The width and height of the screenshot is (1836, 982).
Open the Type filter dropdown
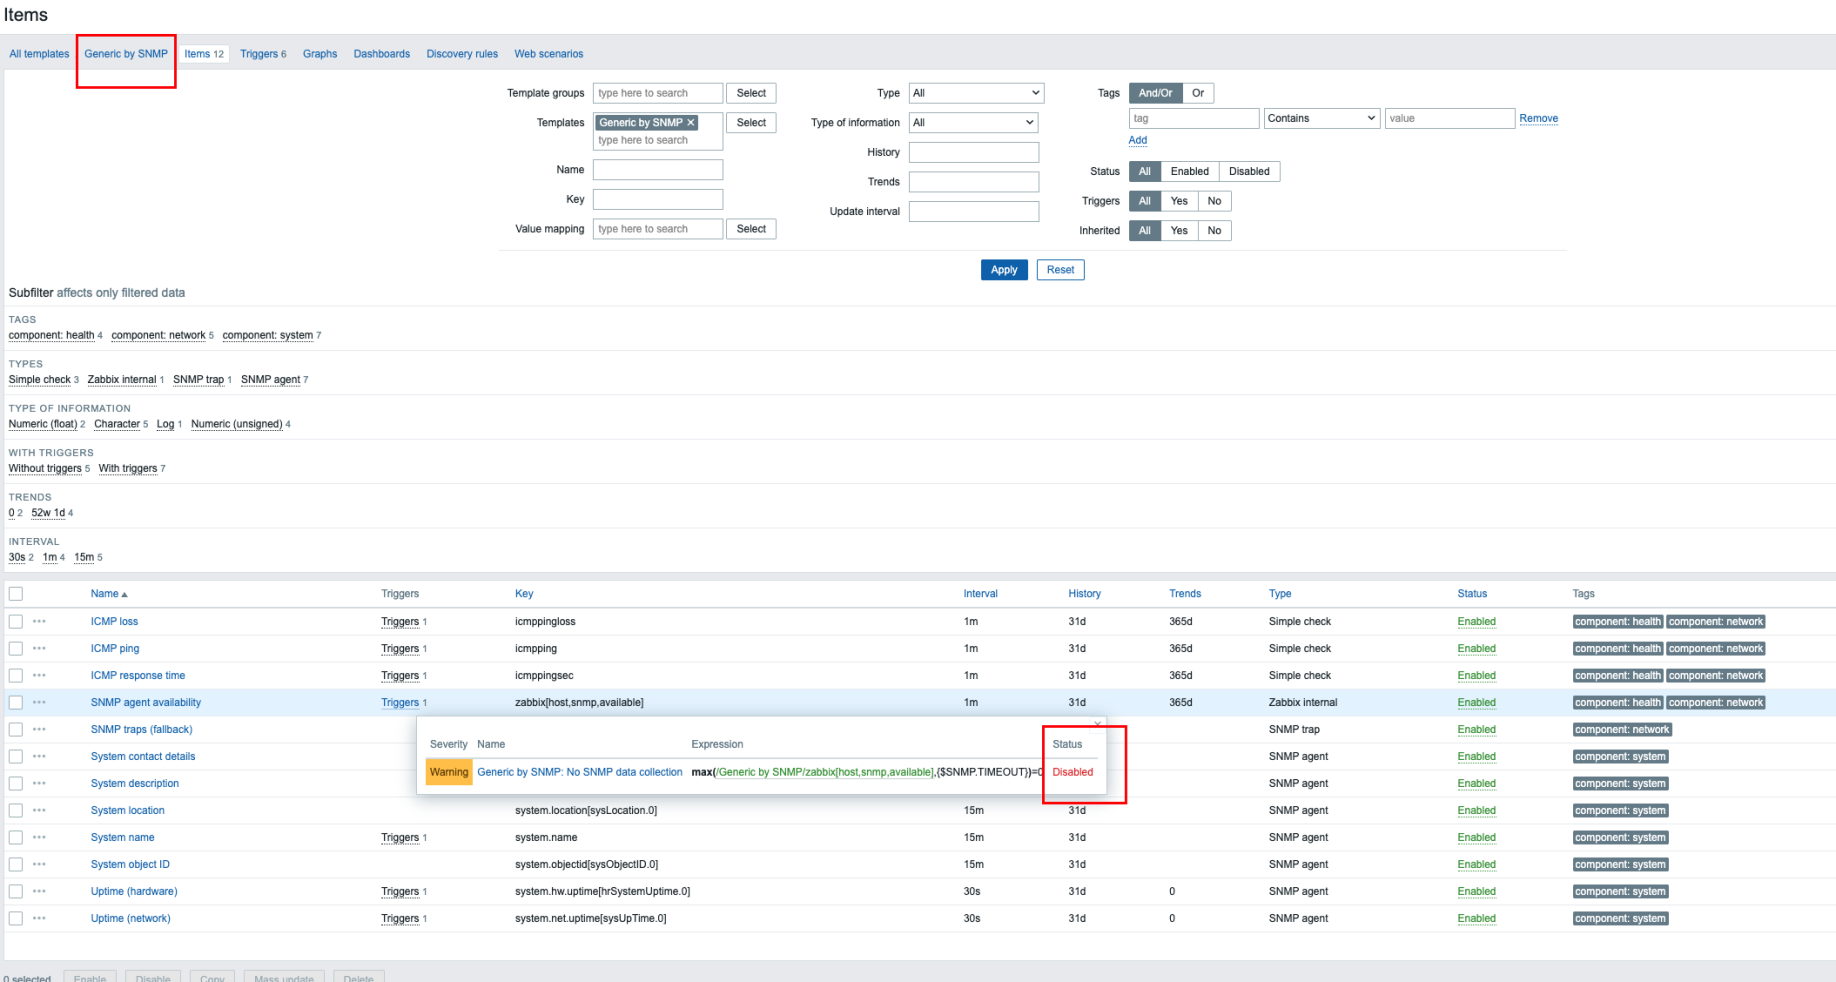click(975, 93)
